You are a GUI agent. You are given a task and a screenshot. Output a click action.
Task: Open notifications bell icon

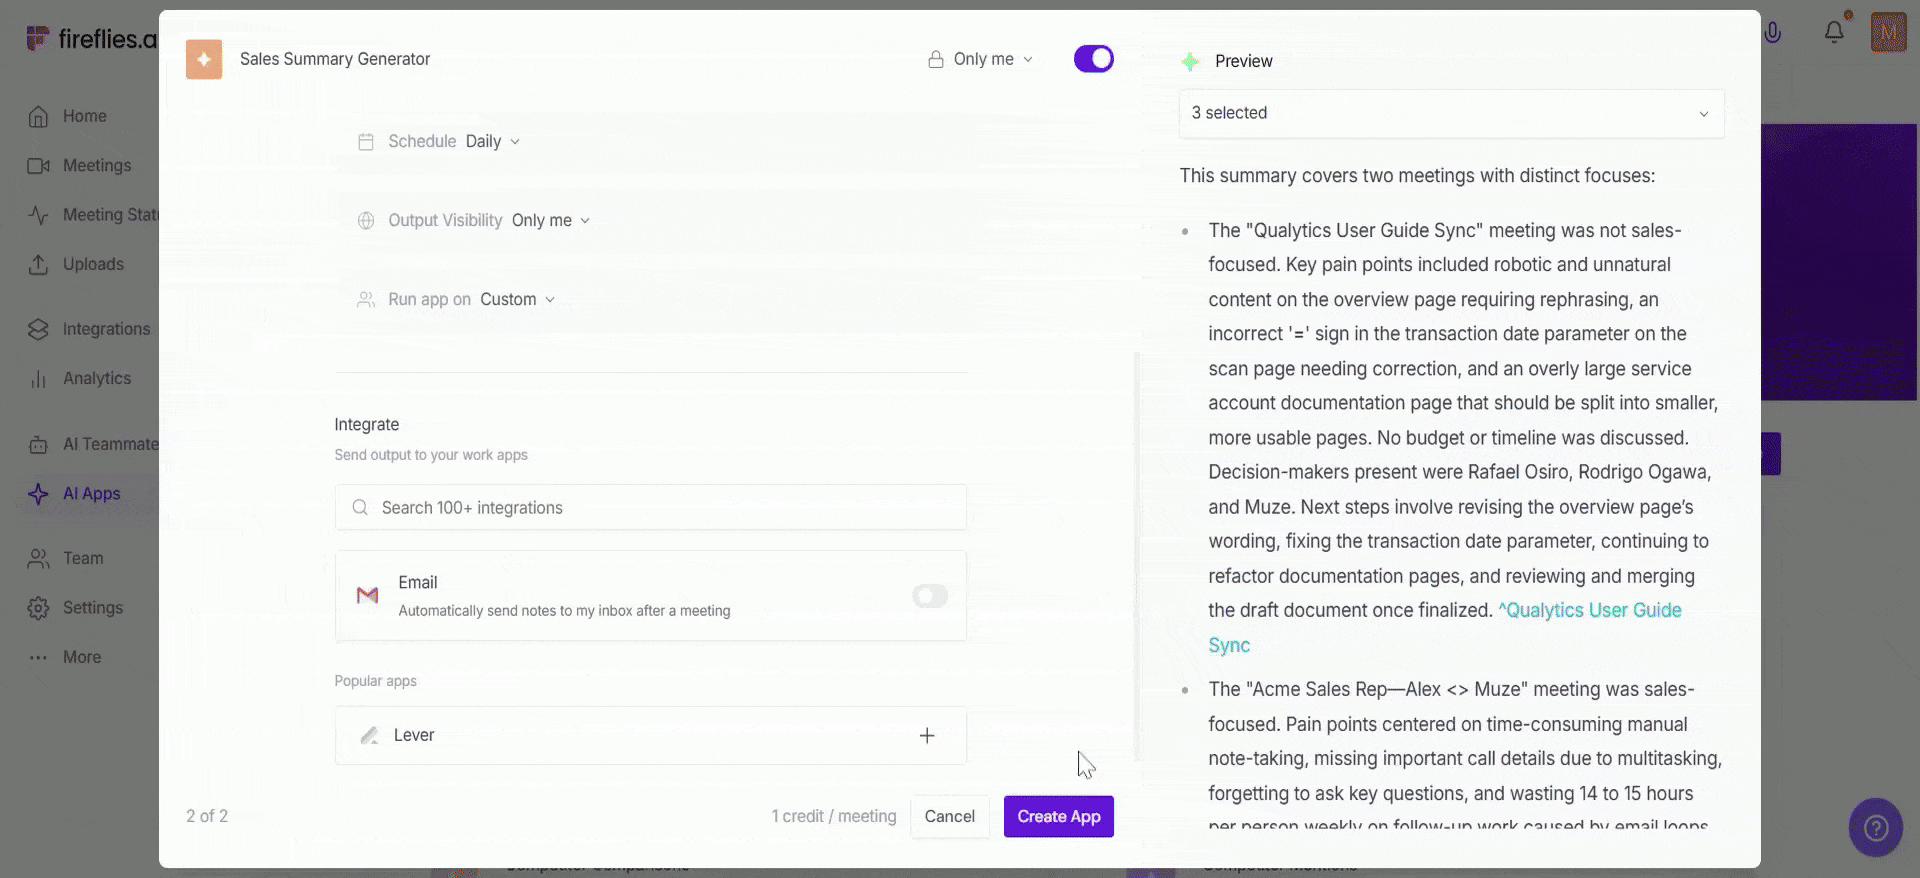[x=1834, y=32]
